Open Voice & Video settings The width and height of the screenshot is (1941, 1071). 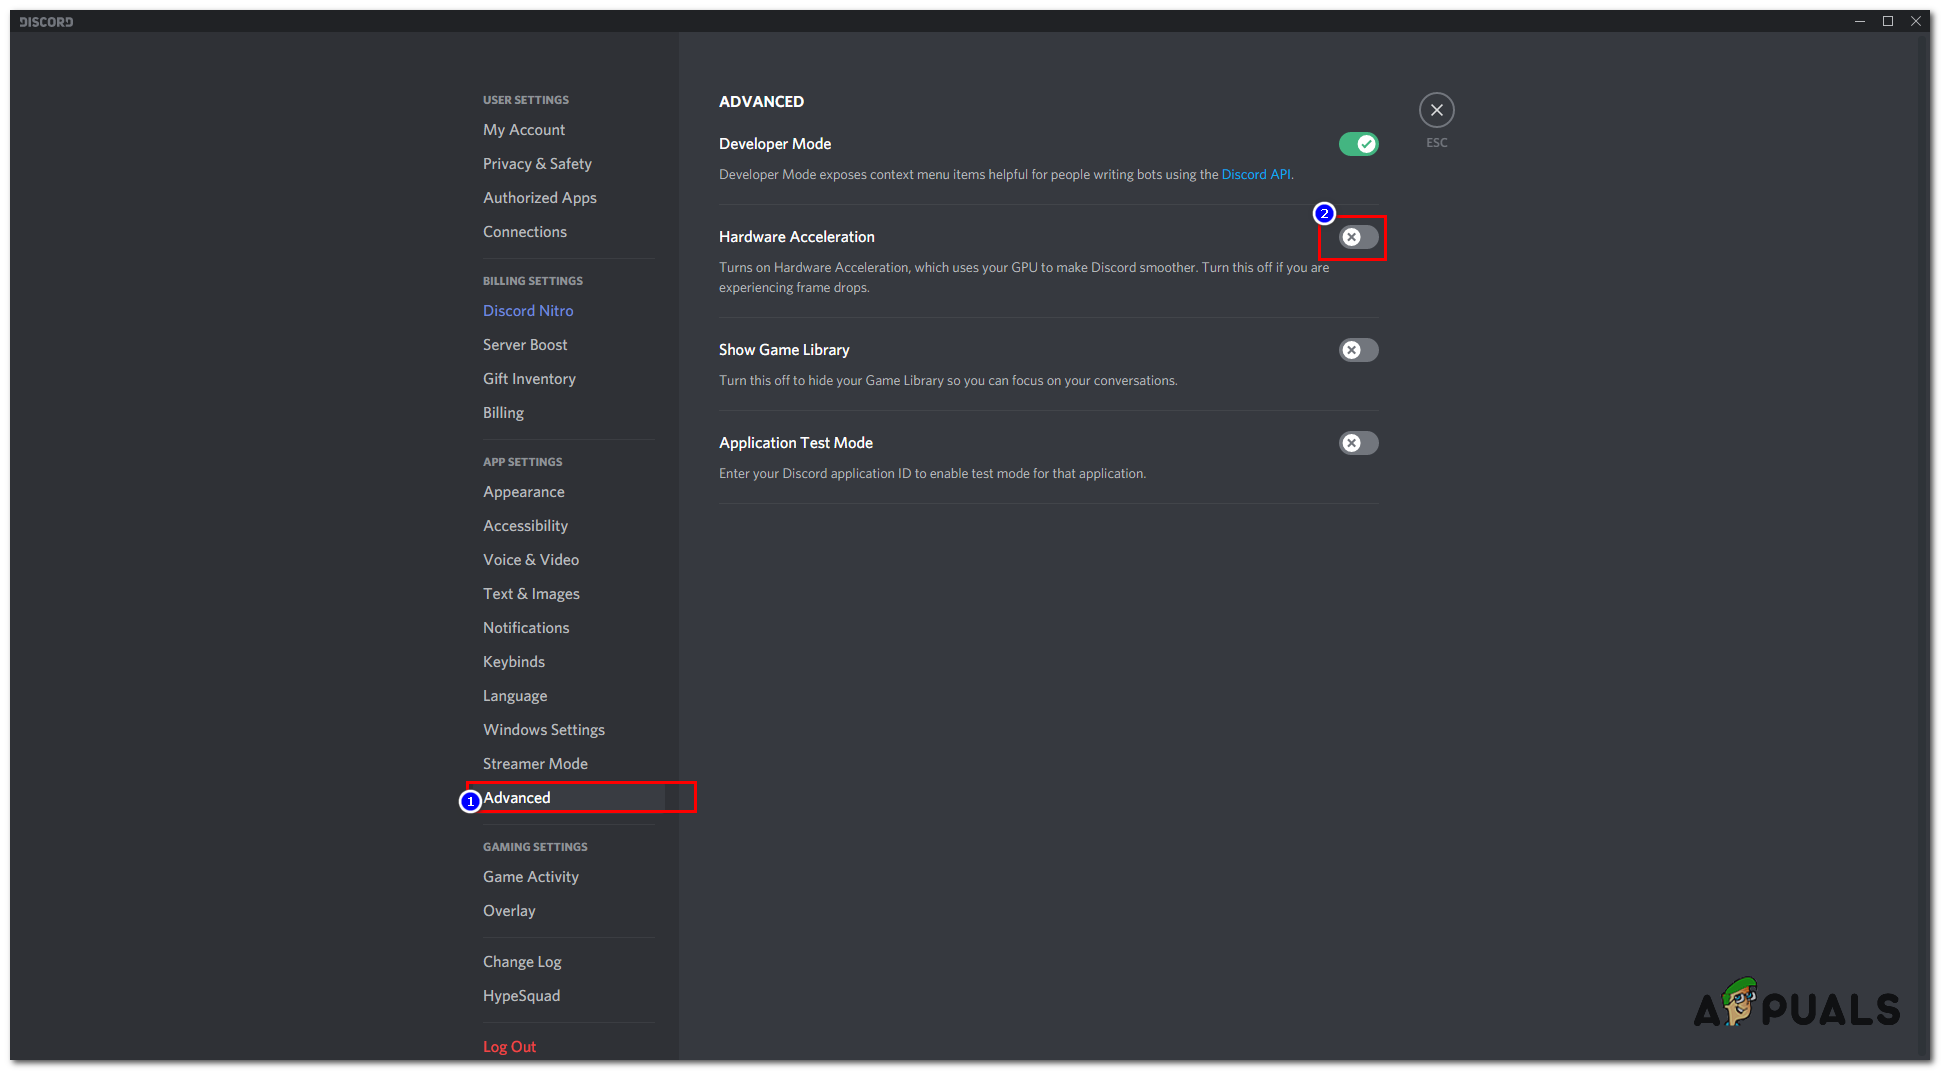(531, 560)
